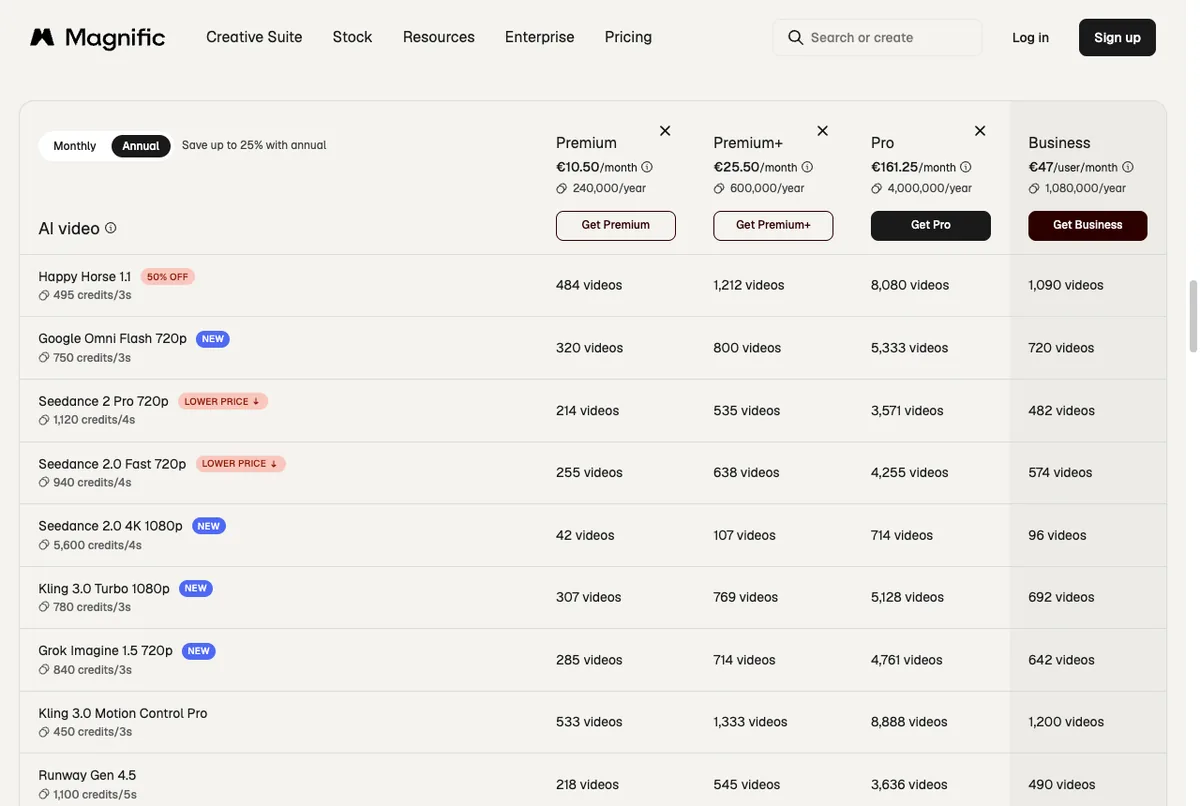Screen dimensions: 1200x806
Task: Click the Get Pro button
Action: [x=931, y=226]
